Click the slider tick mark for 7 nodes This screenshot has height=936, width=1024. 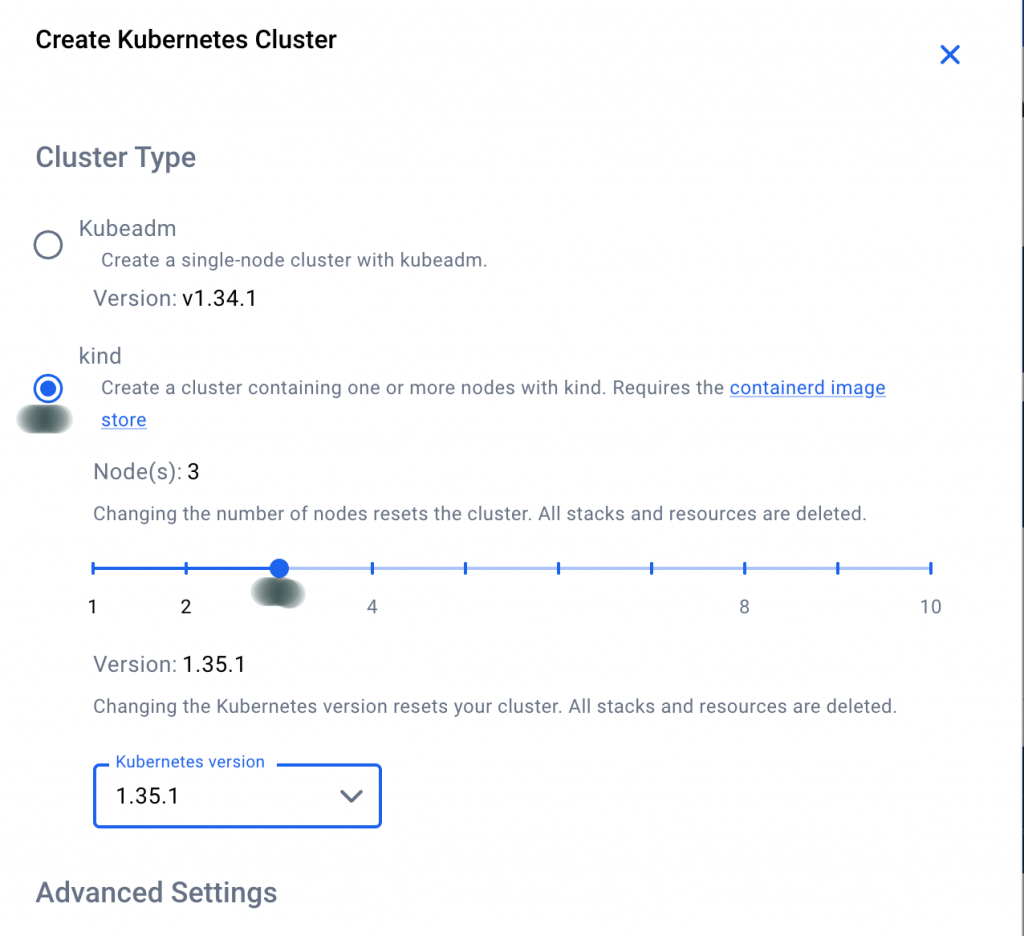point(652,568)
